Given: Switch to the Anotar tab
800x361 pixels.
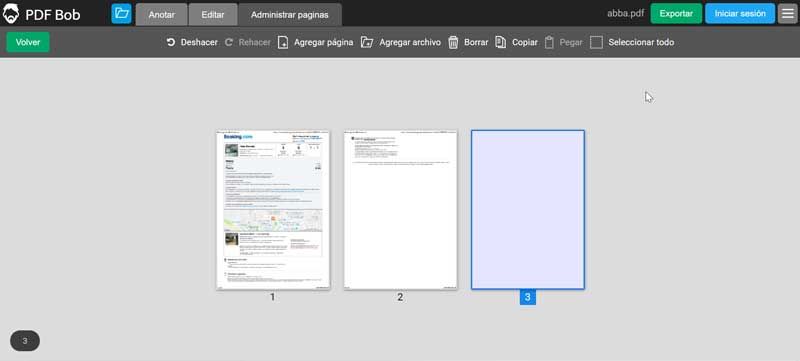Looking at the screenshot, I should 161,15.
